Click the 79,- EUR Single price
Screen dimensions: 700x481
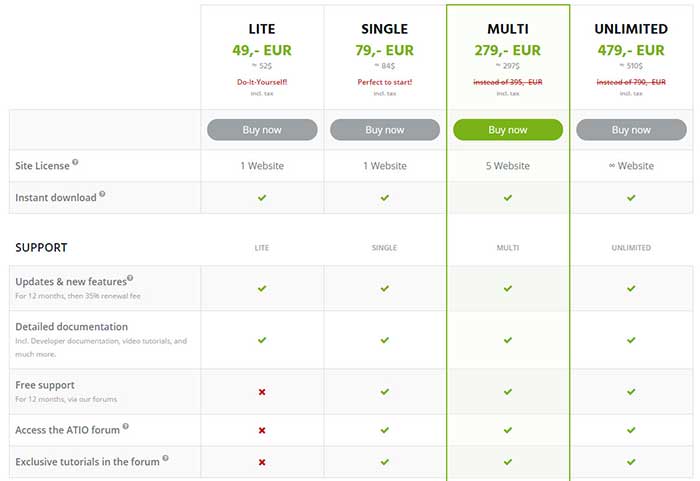click(385, 50)
